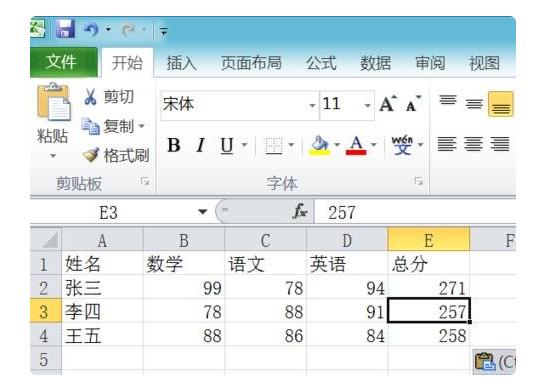Switch to the 审阅 tab
Image resolution: width=547 pixels, height=385 pixels.
pos(430,63)
